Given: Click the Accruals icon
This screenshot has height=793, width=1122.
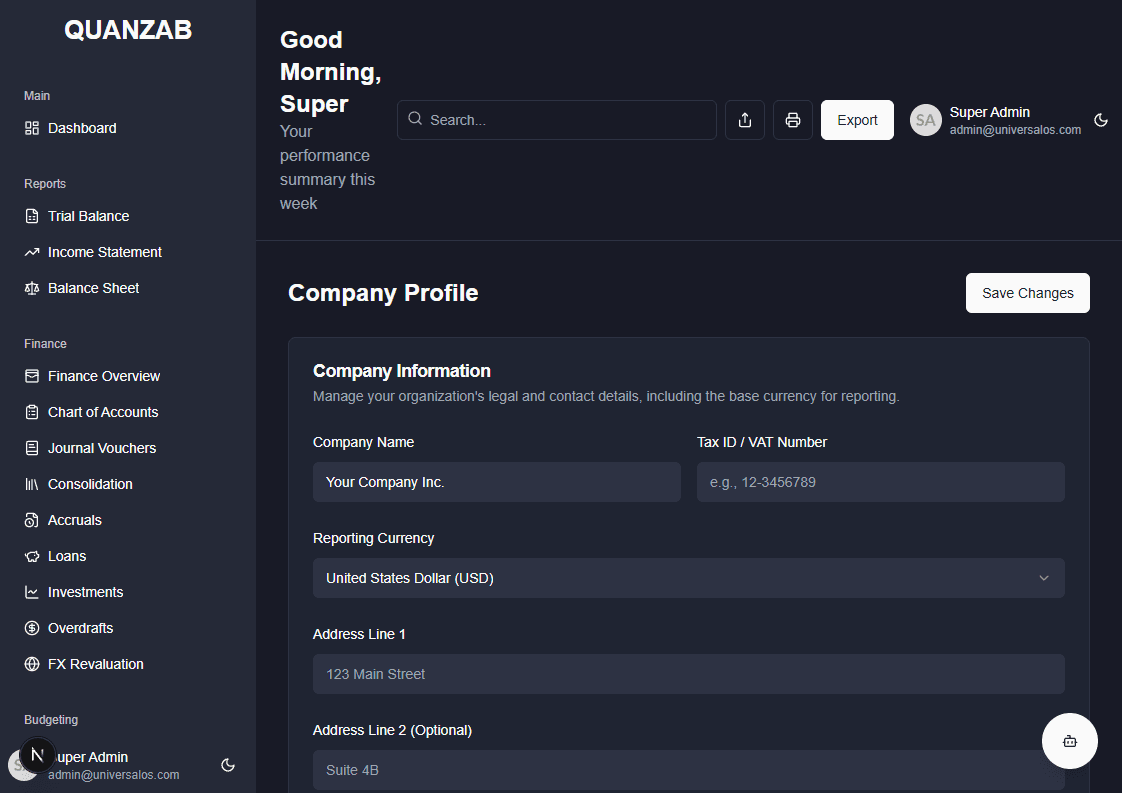Looking at the screenshot, I should tap(31, 520).
